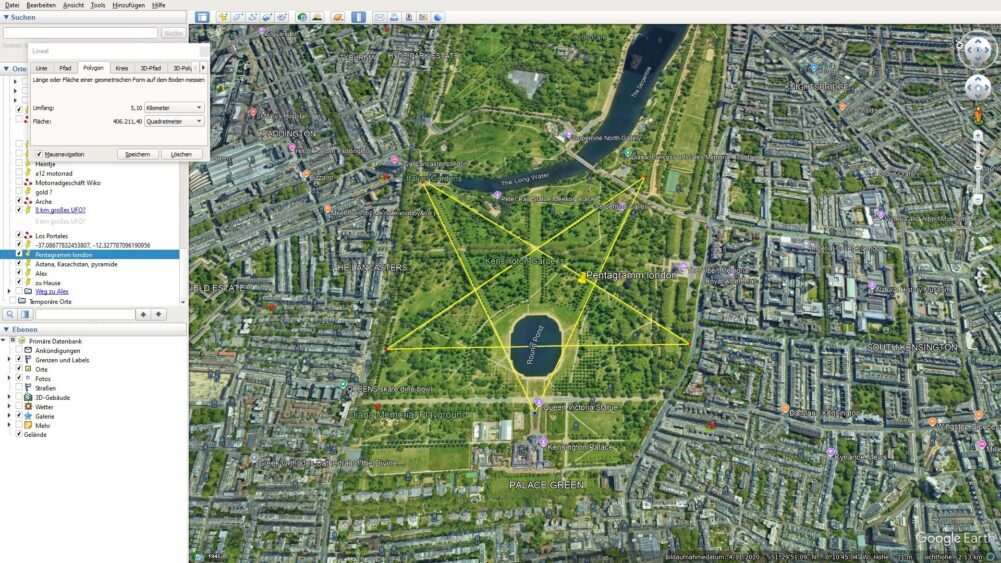Switch to the Linie tab

pos(41,68)
